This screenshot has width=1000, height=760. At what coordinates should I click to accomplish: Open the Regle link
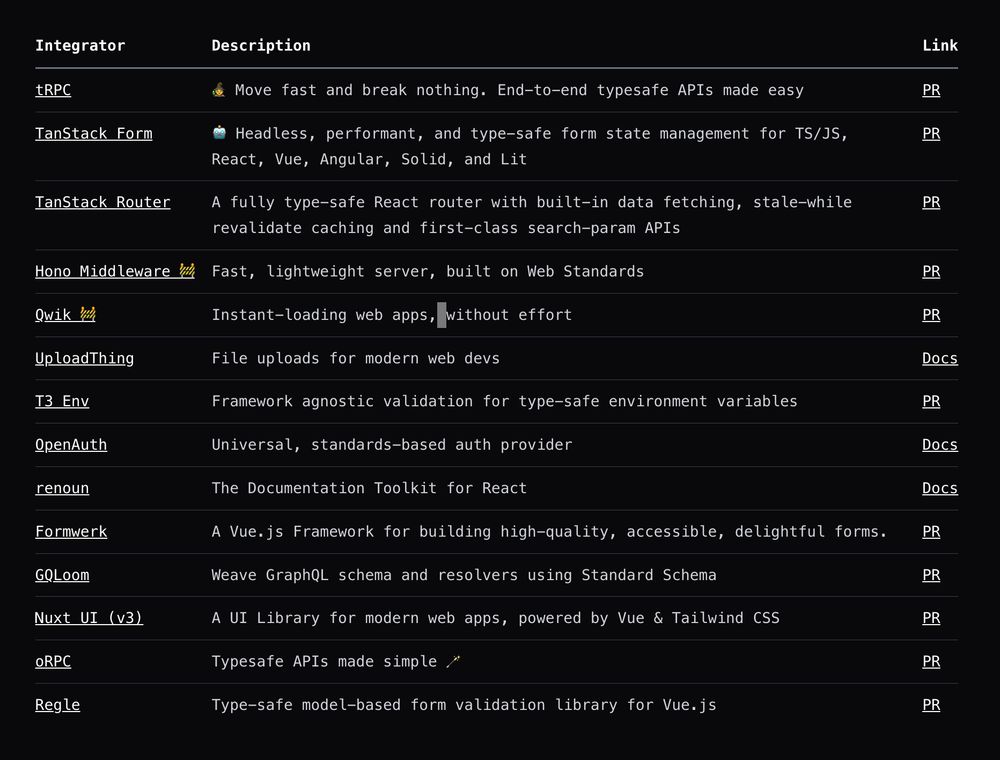coord(57,705)
